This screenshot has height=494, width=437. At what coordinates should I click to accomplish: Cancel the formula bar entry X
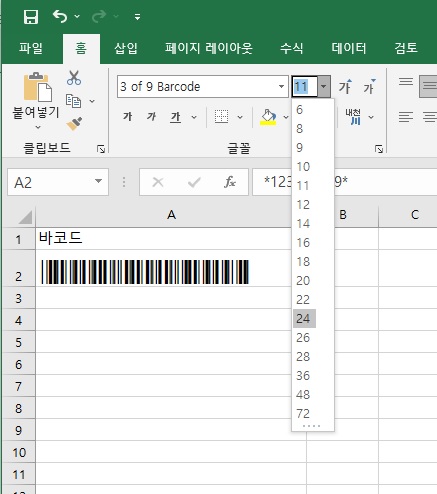[158, 182]
